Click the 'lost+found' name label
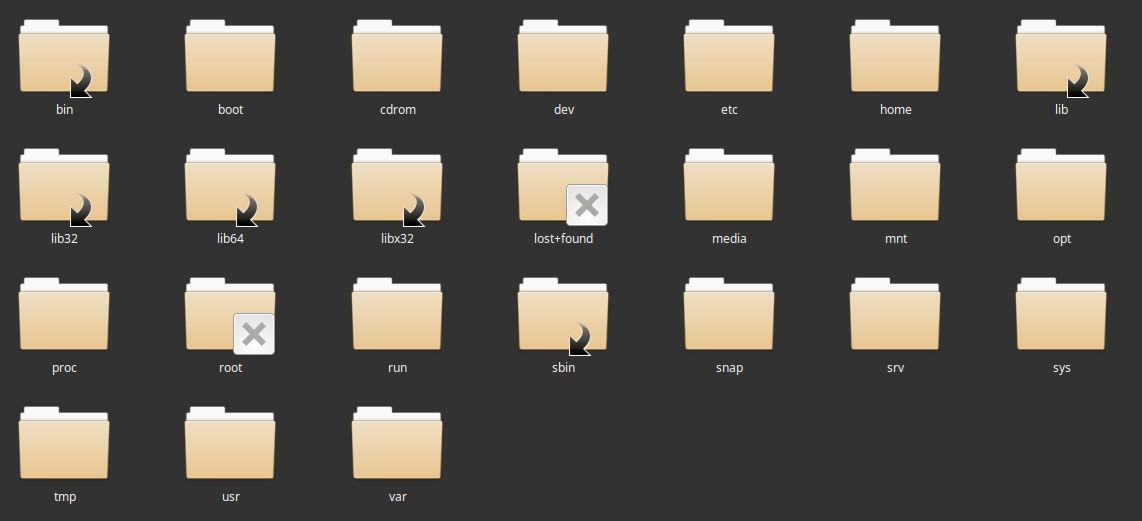Image resolution: width=1142 pixels, height=521 pixels. pos(563,238)
